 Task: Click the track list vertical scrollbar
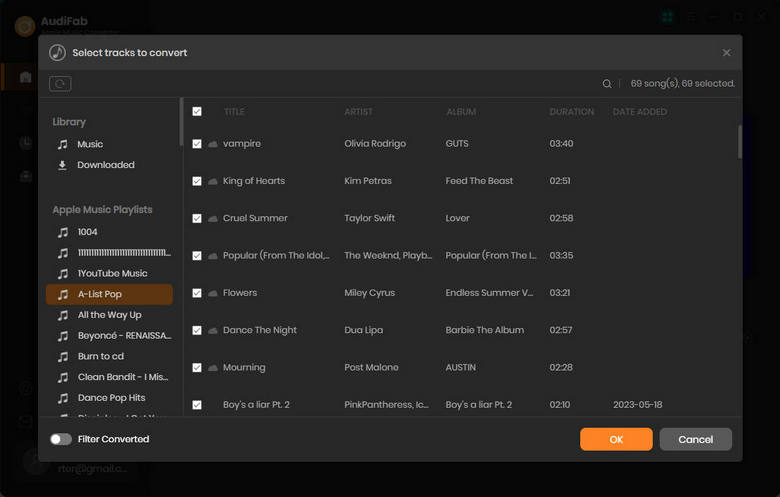pyautogui.click(x=740, y=142)
